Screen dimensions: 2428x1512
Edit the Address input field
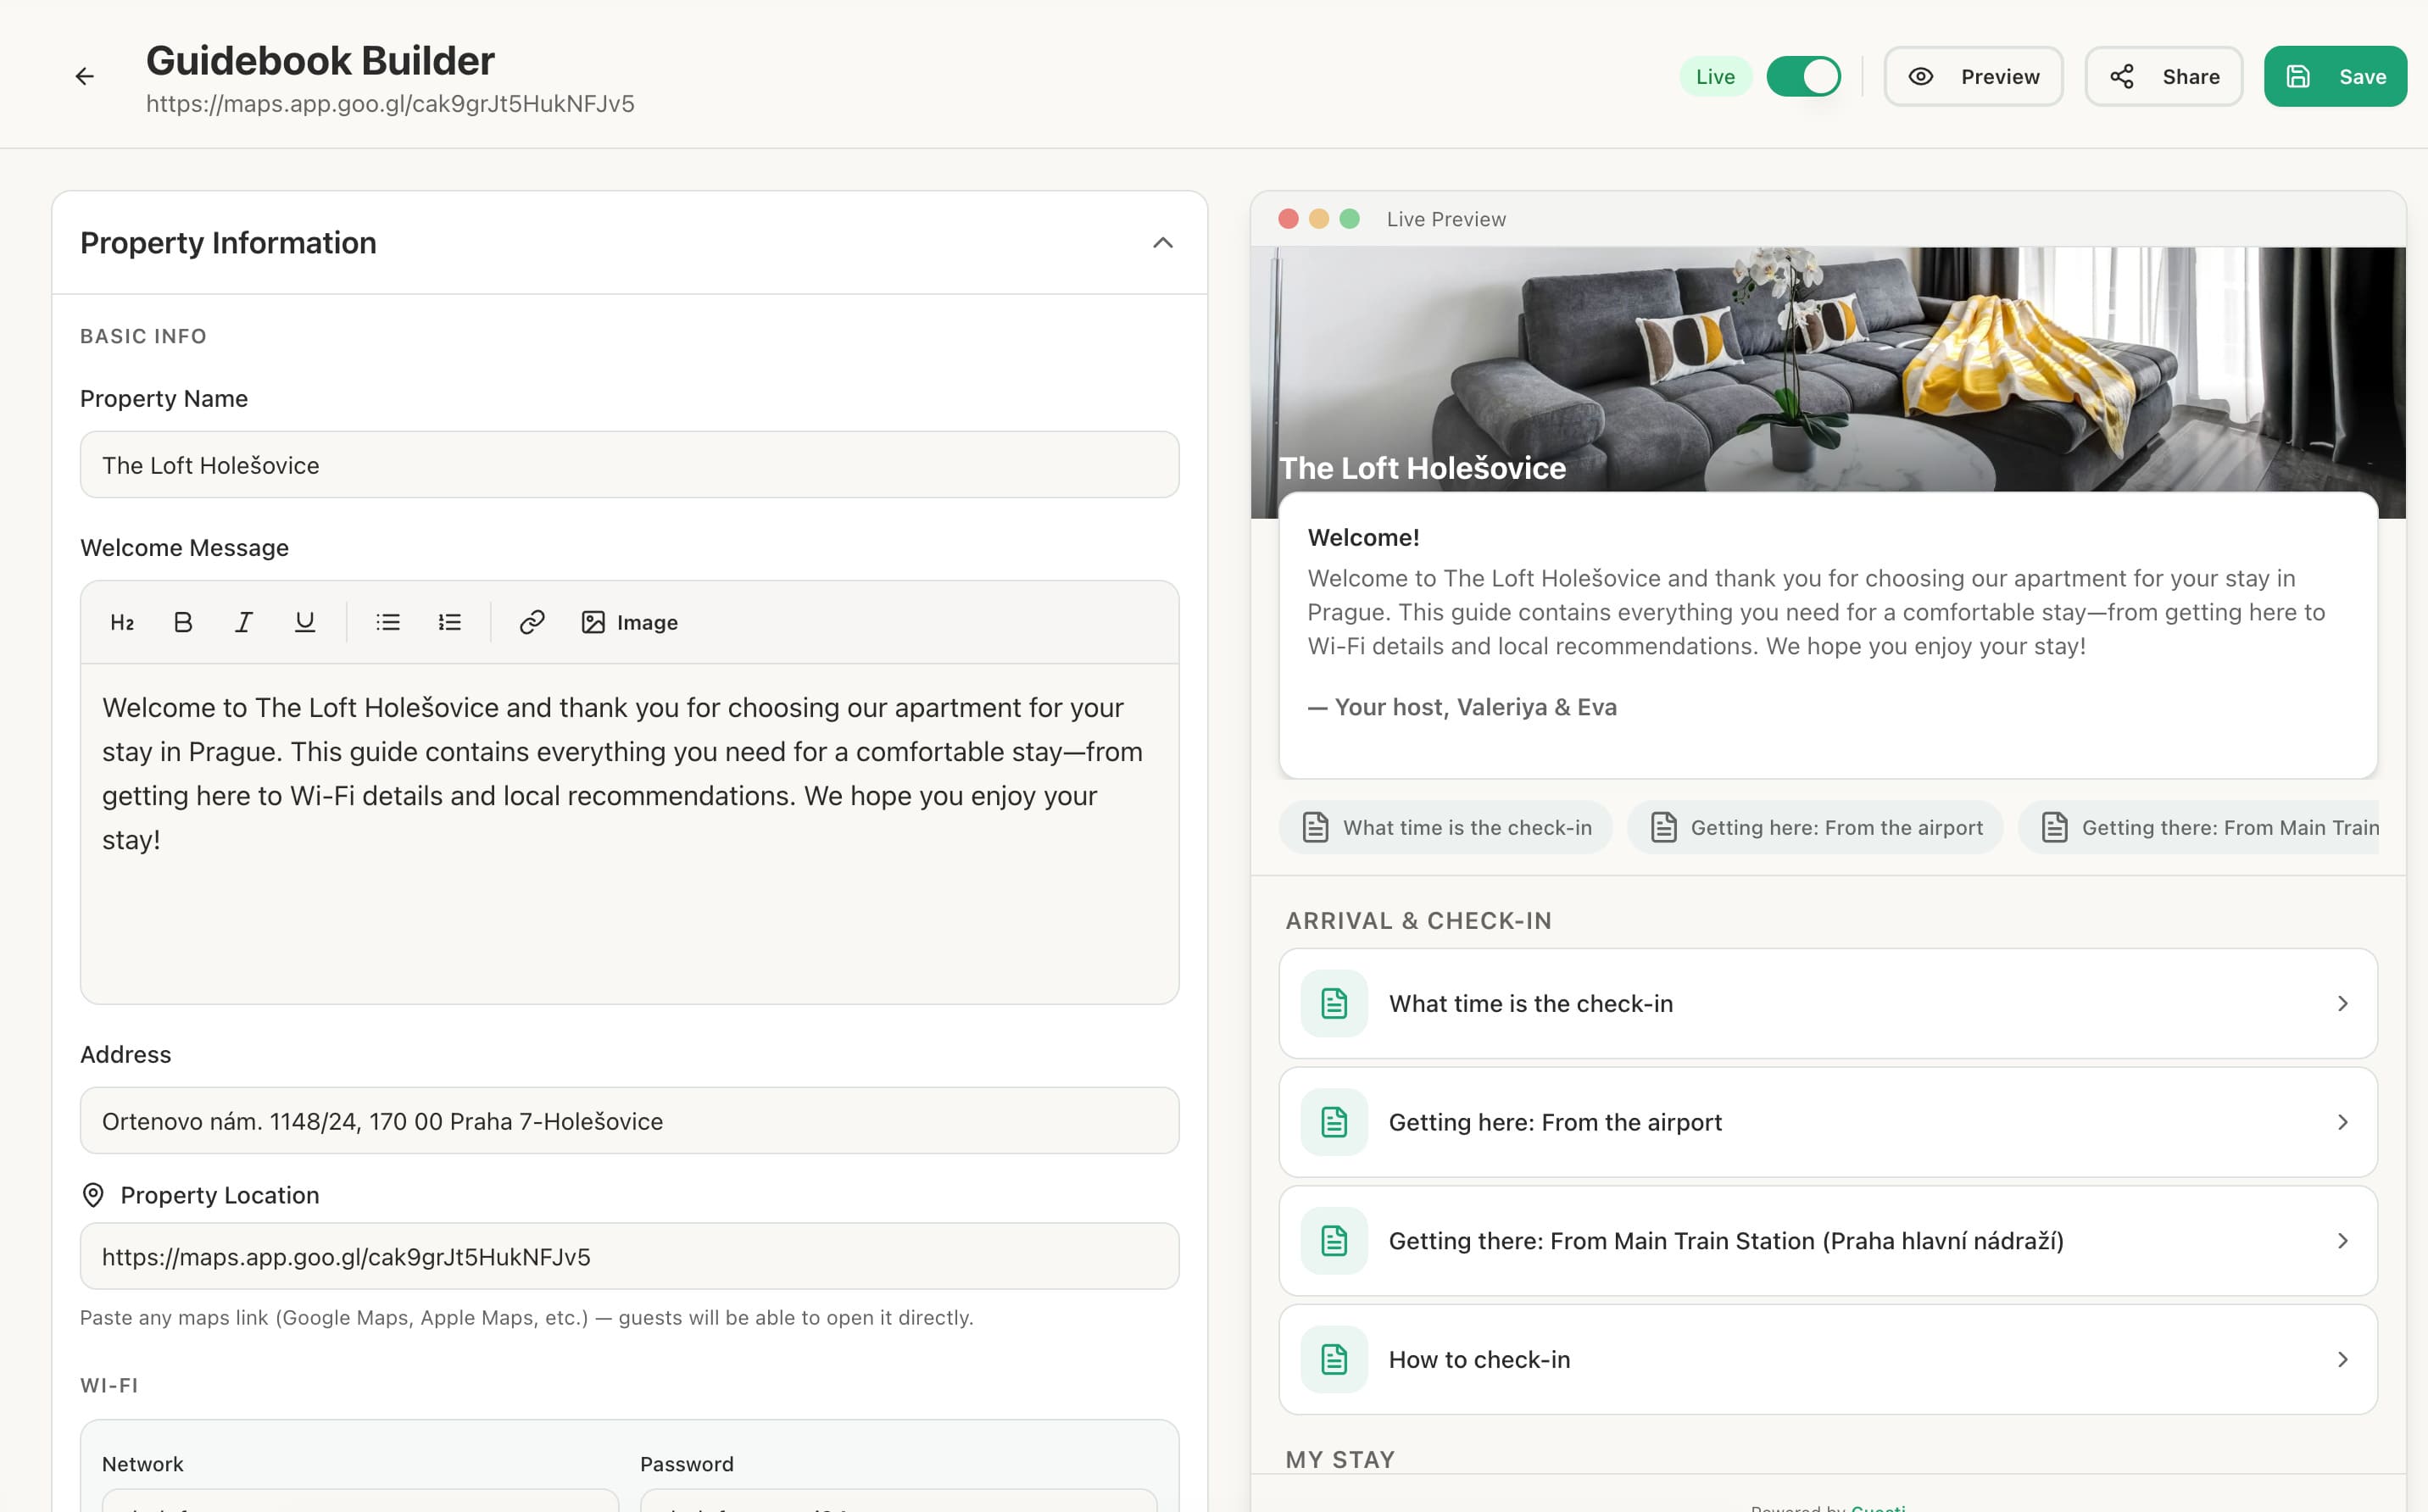(629, 1120)
